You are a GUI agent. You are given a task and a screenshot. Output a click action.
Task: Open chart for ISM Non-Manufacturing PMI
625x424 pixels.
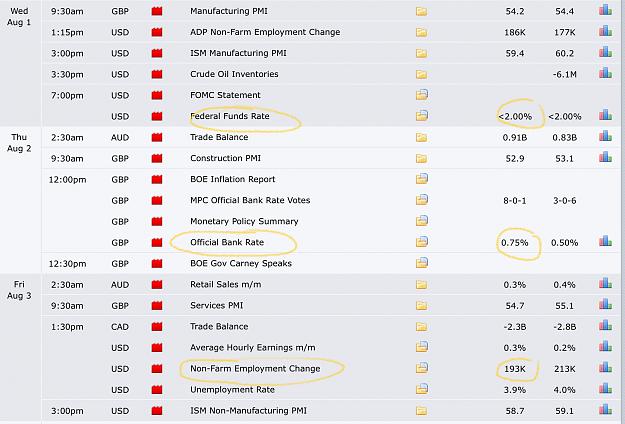[605, 410]
